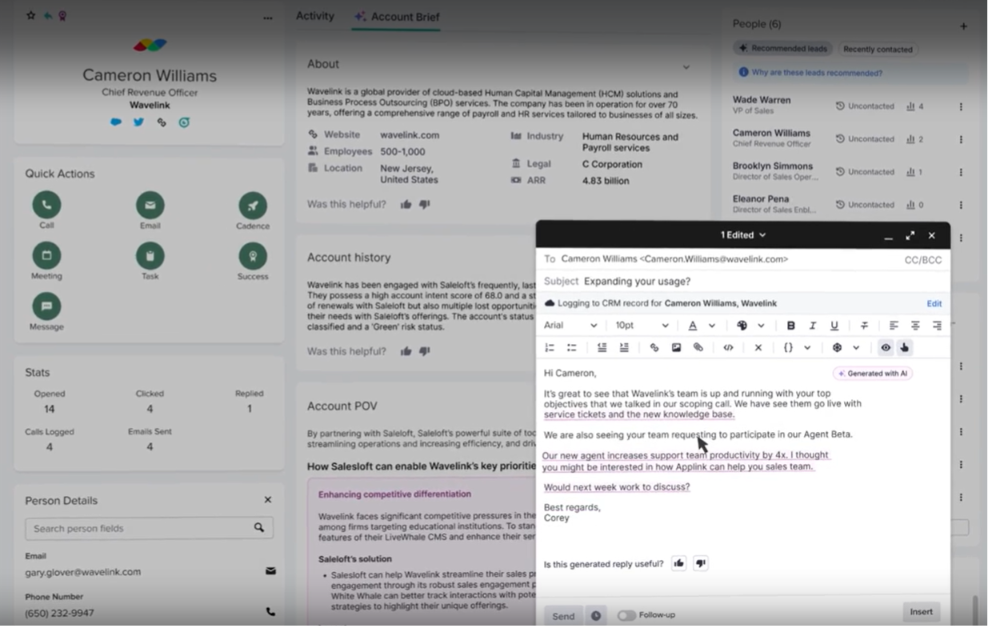This screenshot has height=626, width=988.
Task: Select the Recommended leads filter
Action: tap(783, 49)
